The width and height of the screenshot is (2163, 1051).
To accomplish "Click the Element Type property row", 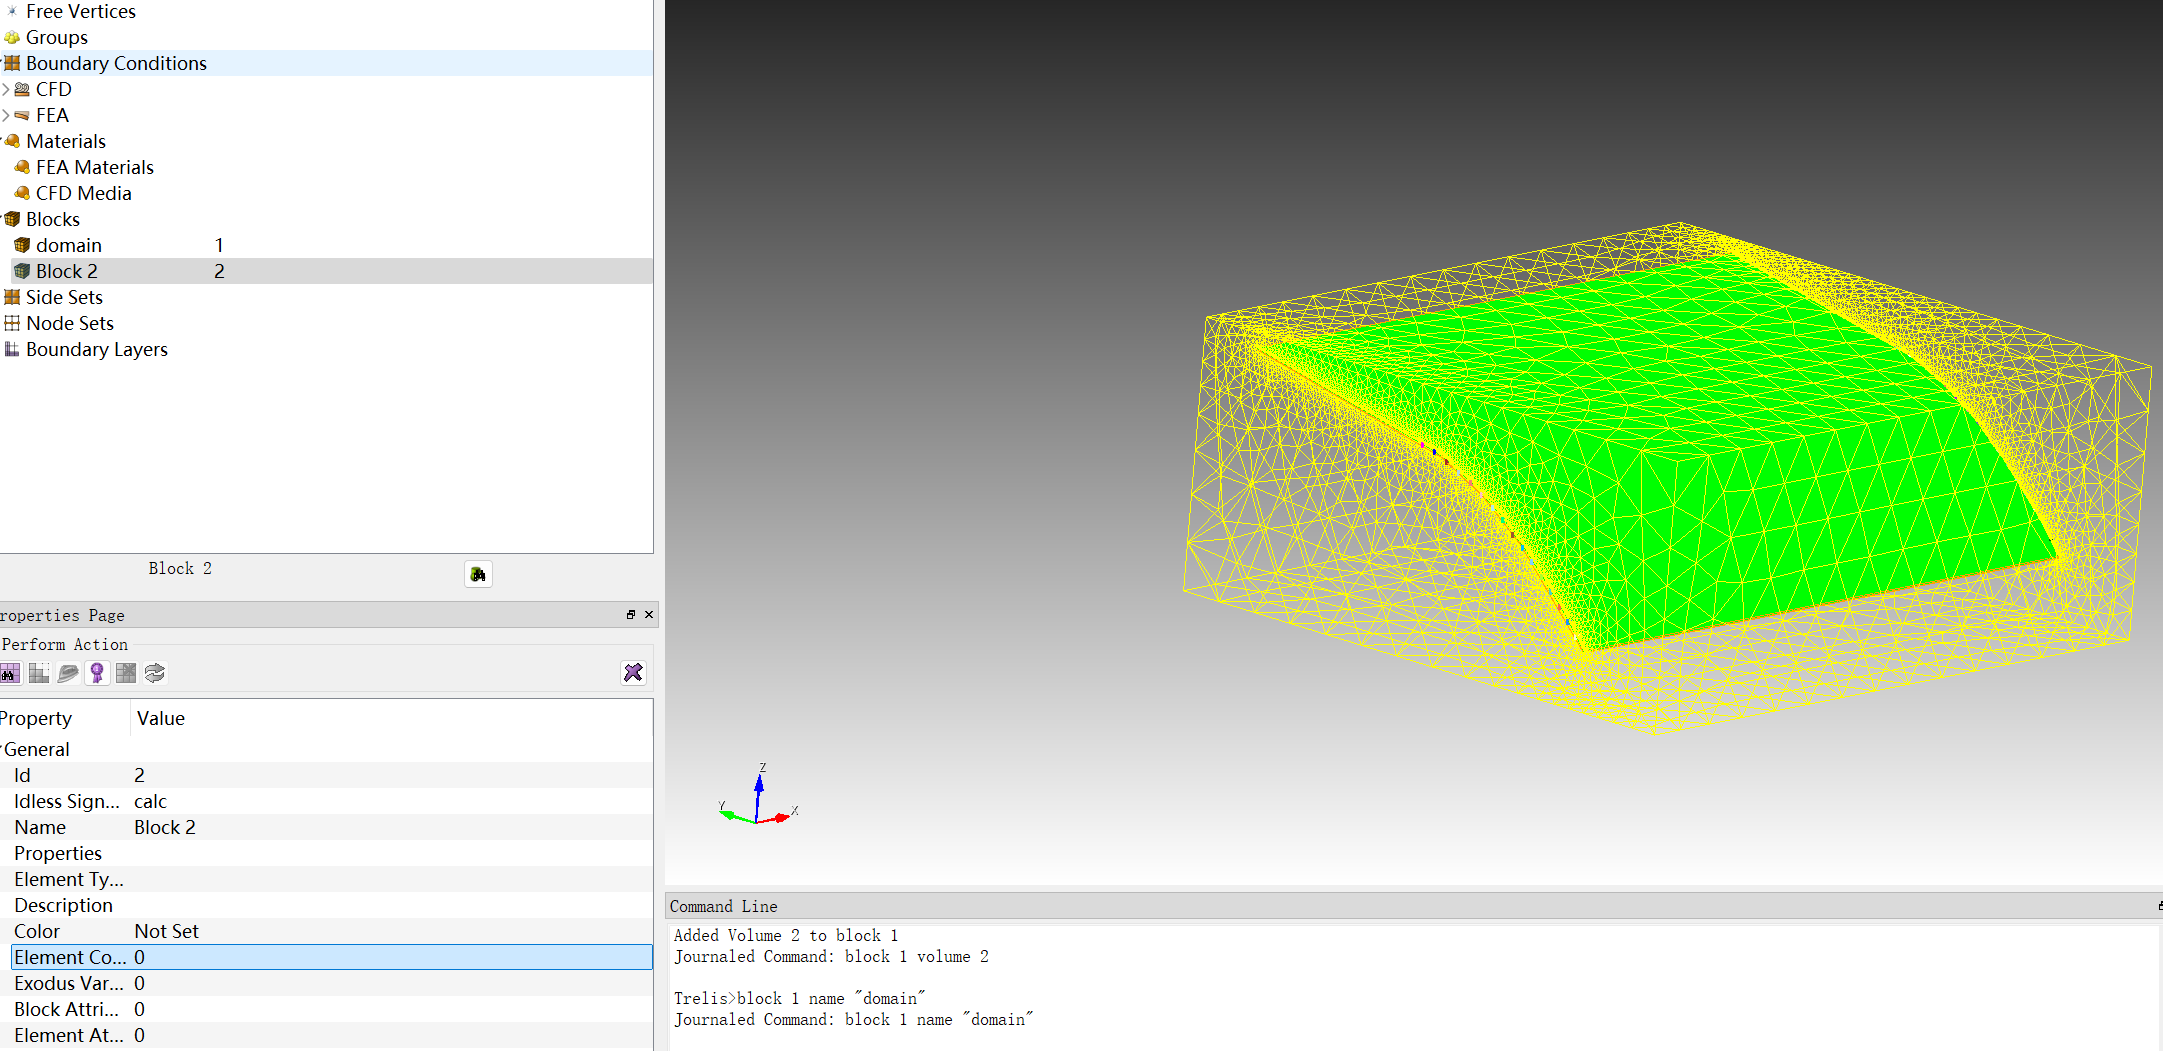I will tap(326, 879).
